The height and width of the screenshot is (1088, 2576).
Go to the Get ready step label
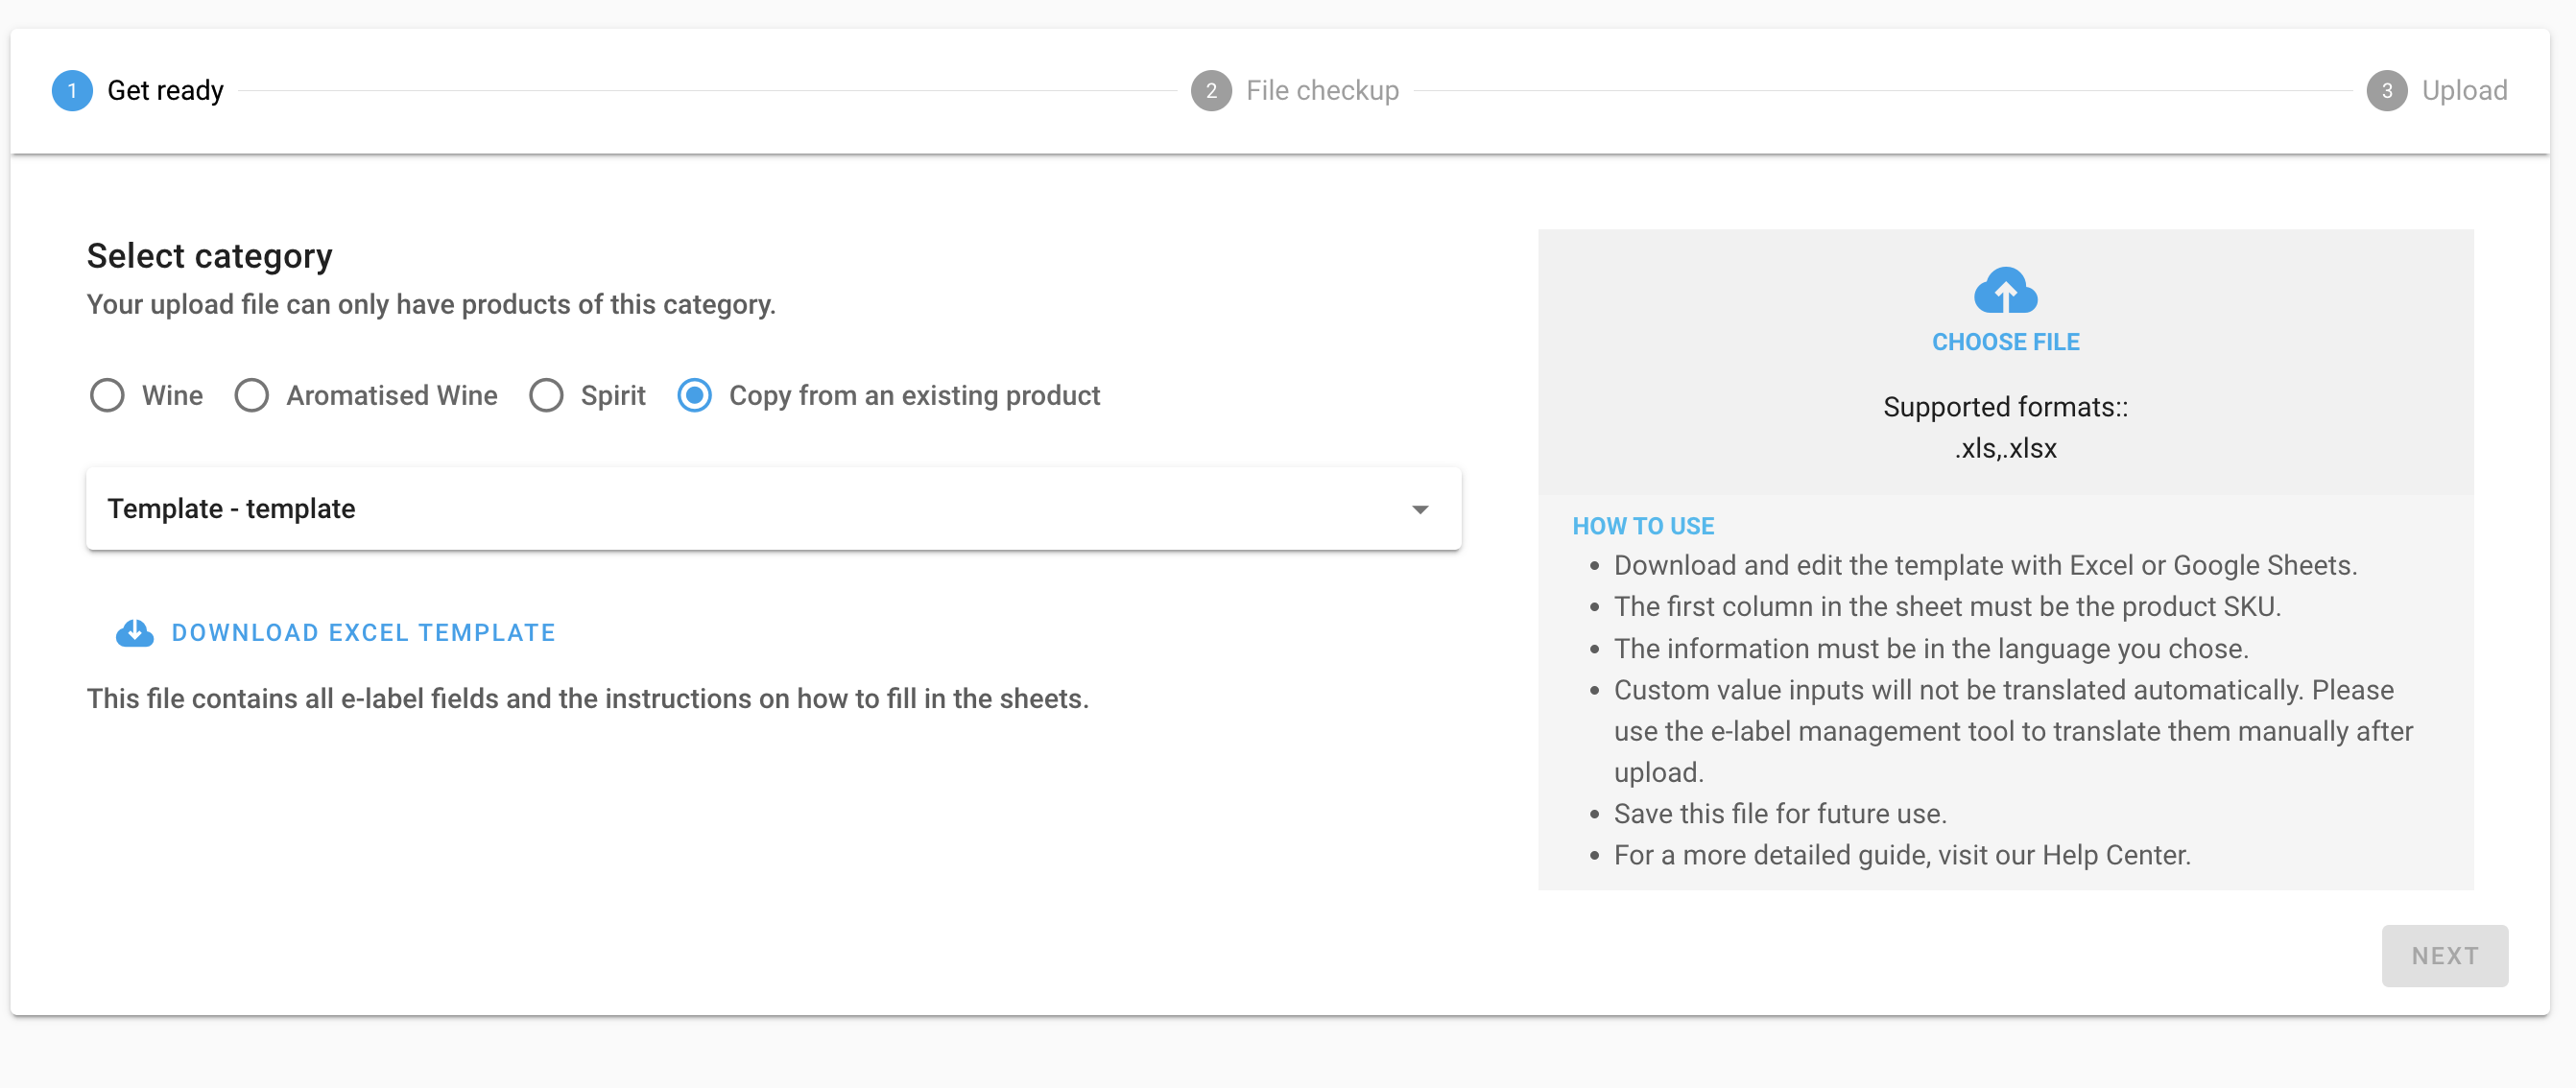165,91
